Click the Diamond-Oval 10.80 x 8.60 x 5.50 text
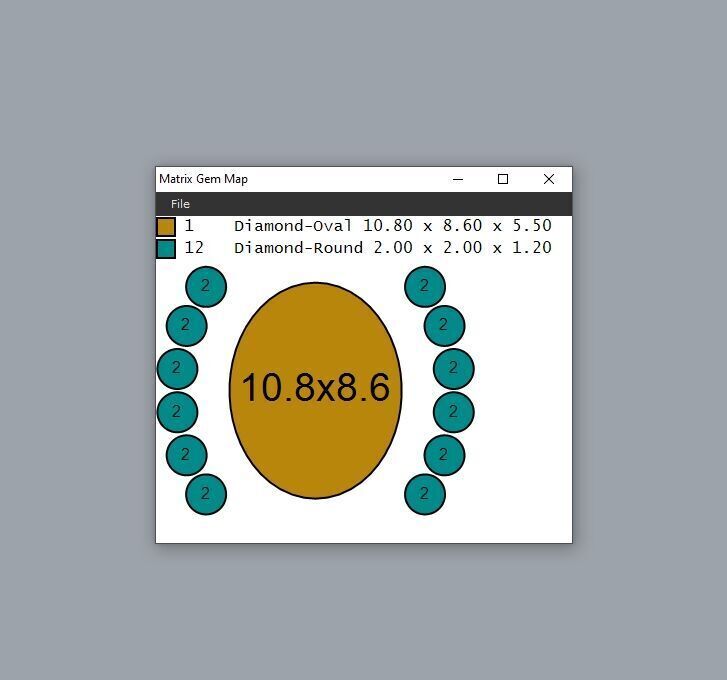The height and width of the screenshot is (680, 727). coord(393,226)
